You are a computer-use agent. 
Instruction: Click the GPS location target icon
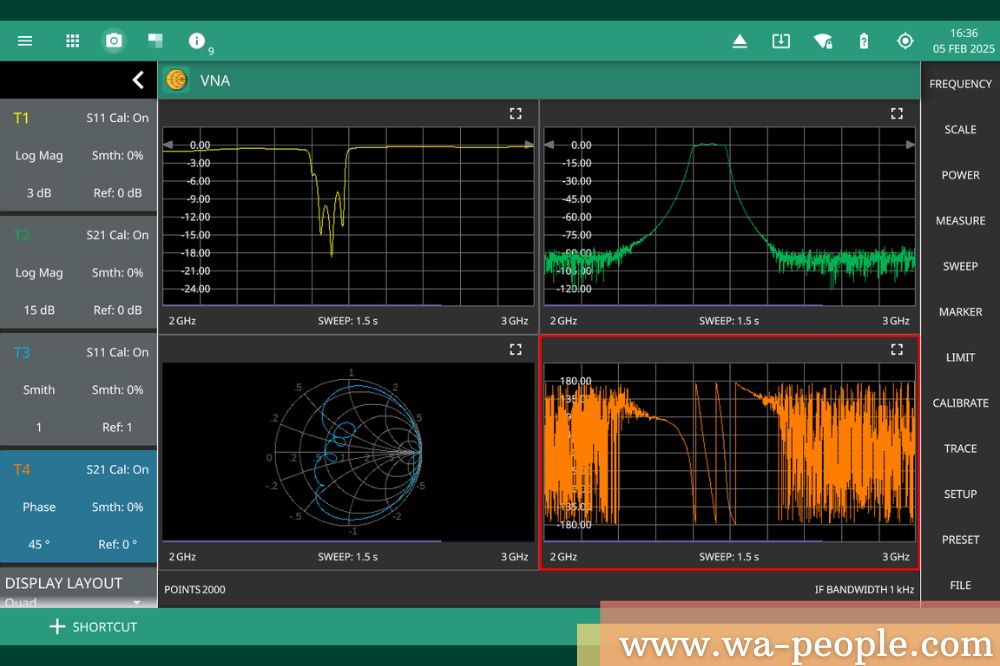coord(905,41)
